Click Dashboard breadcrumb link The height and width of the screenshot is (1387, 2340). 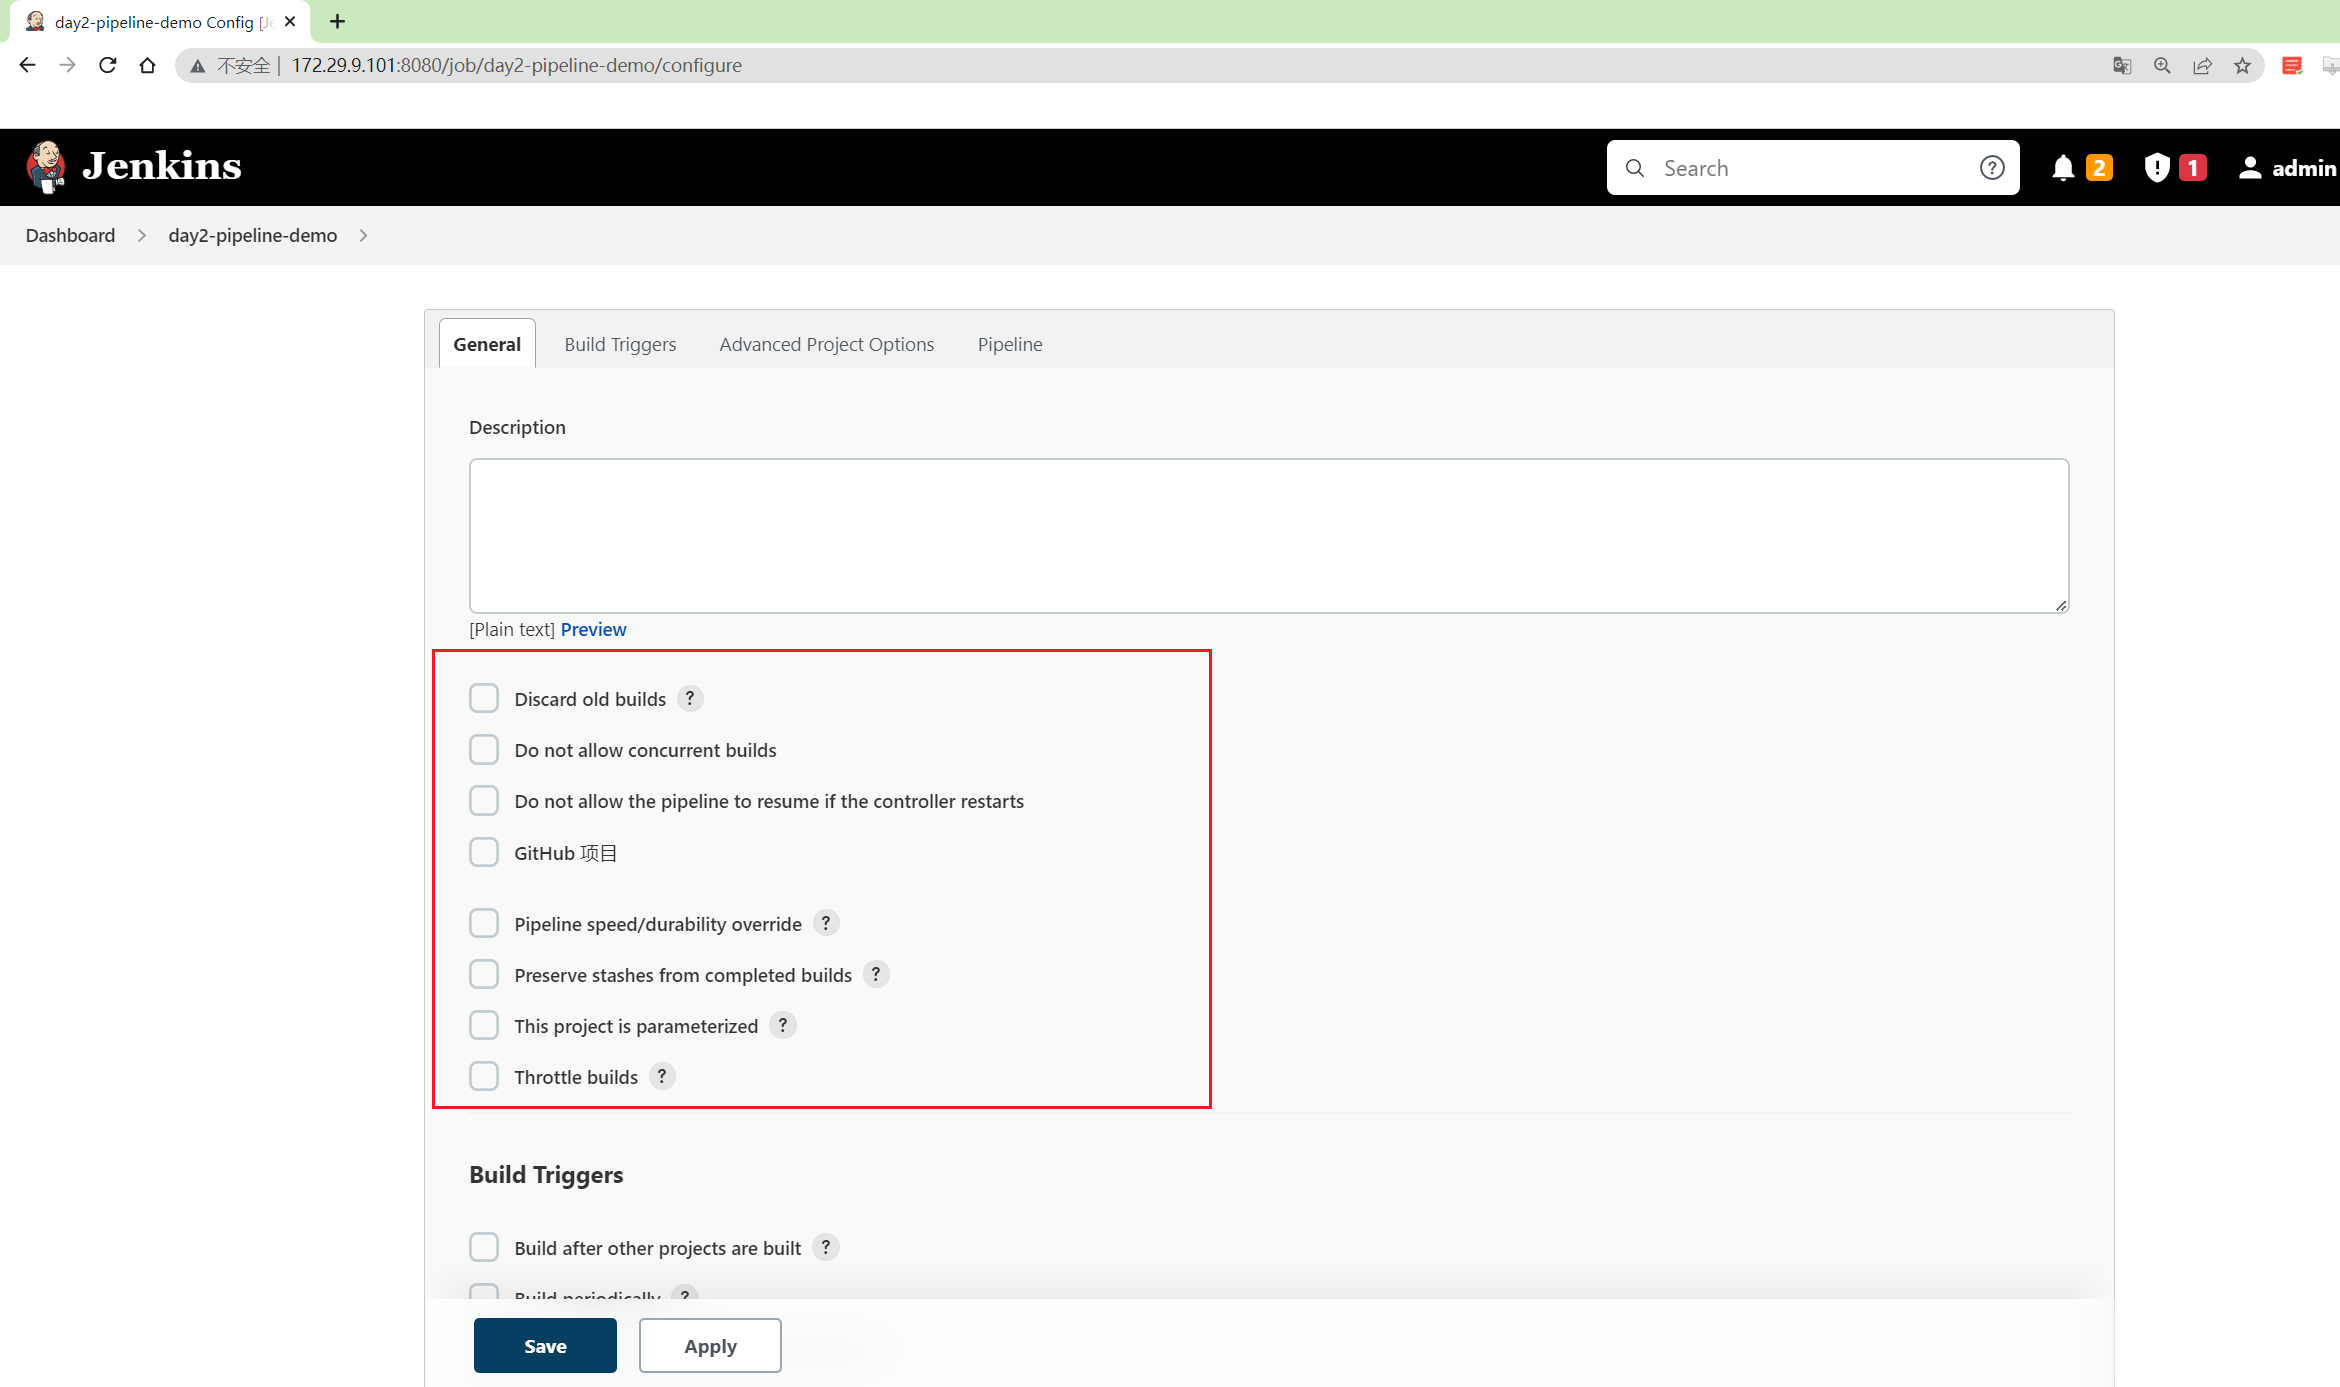(69, 234)
